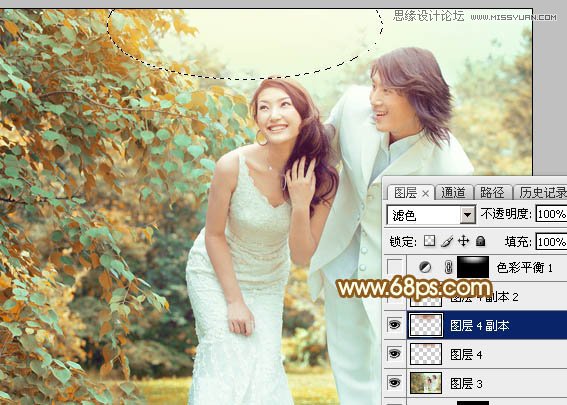Select the 图层 4 layer name
567x405 pixels.
pyautogui.click(x=466, y=355)
